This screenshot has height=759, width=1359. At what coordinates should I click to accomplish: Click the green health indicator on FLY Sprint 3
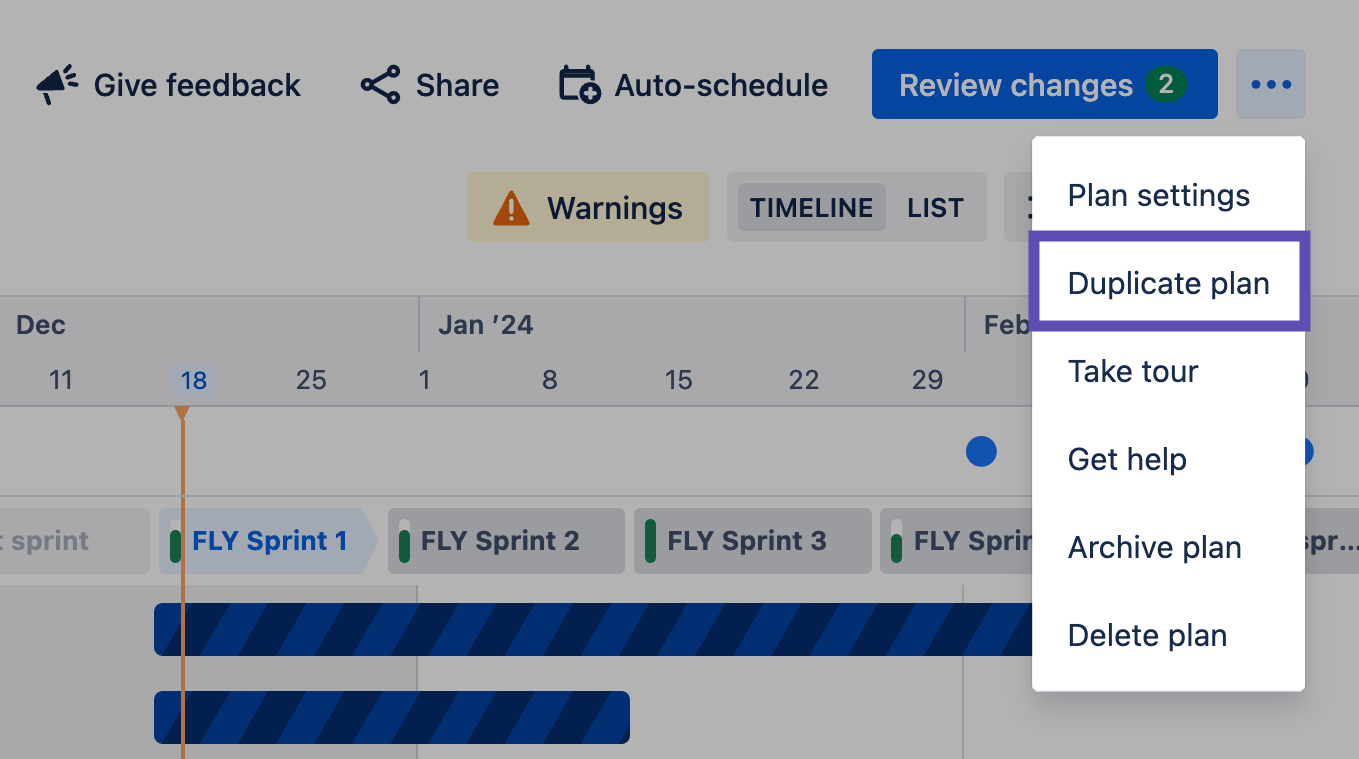tap(650, 540)
